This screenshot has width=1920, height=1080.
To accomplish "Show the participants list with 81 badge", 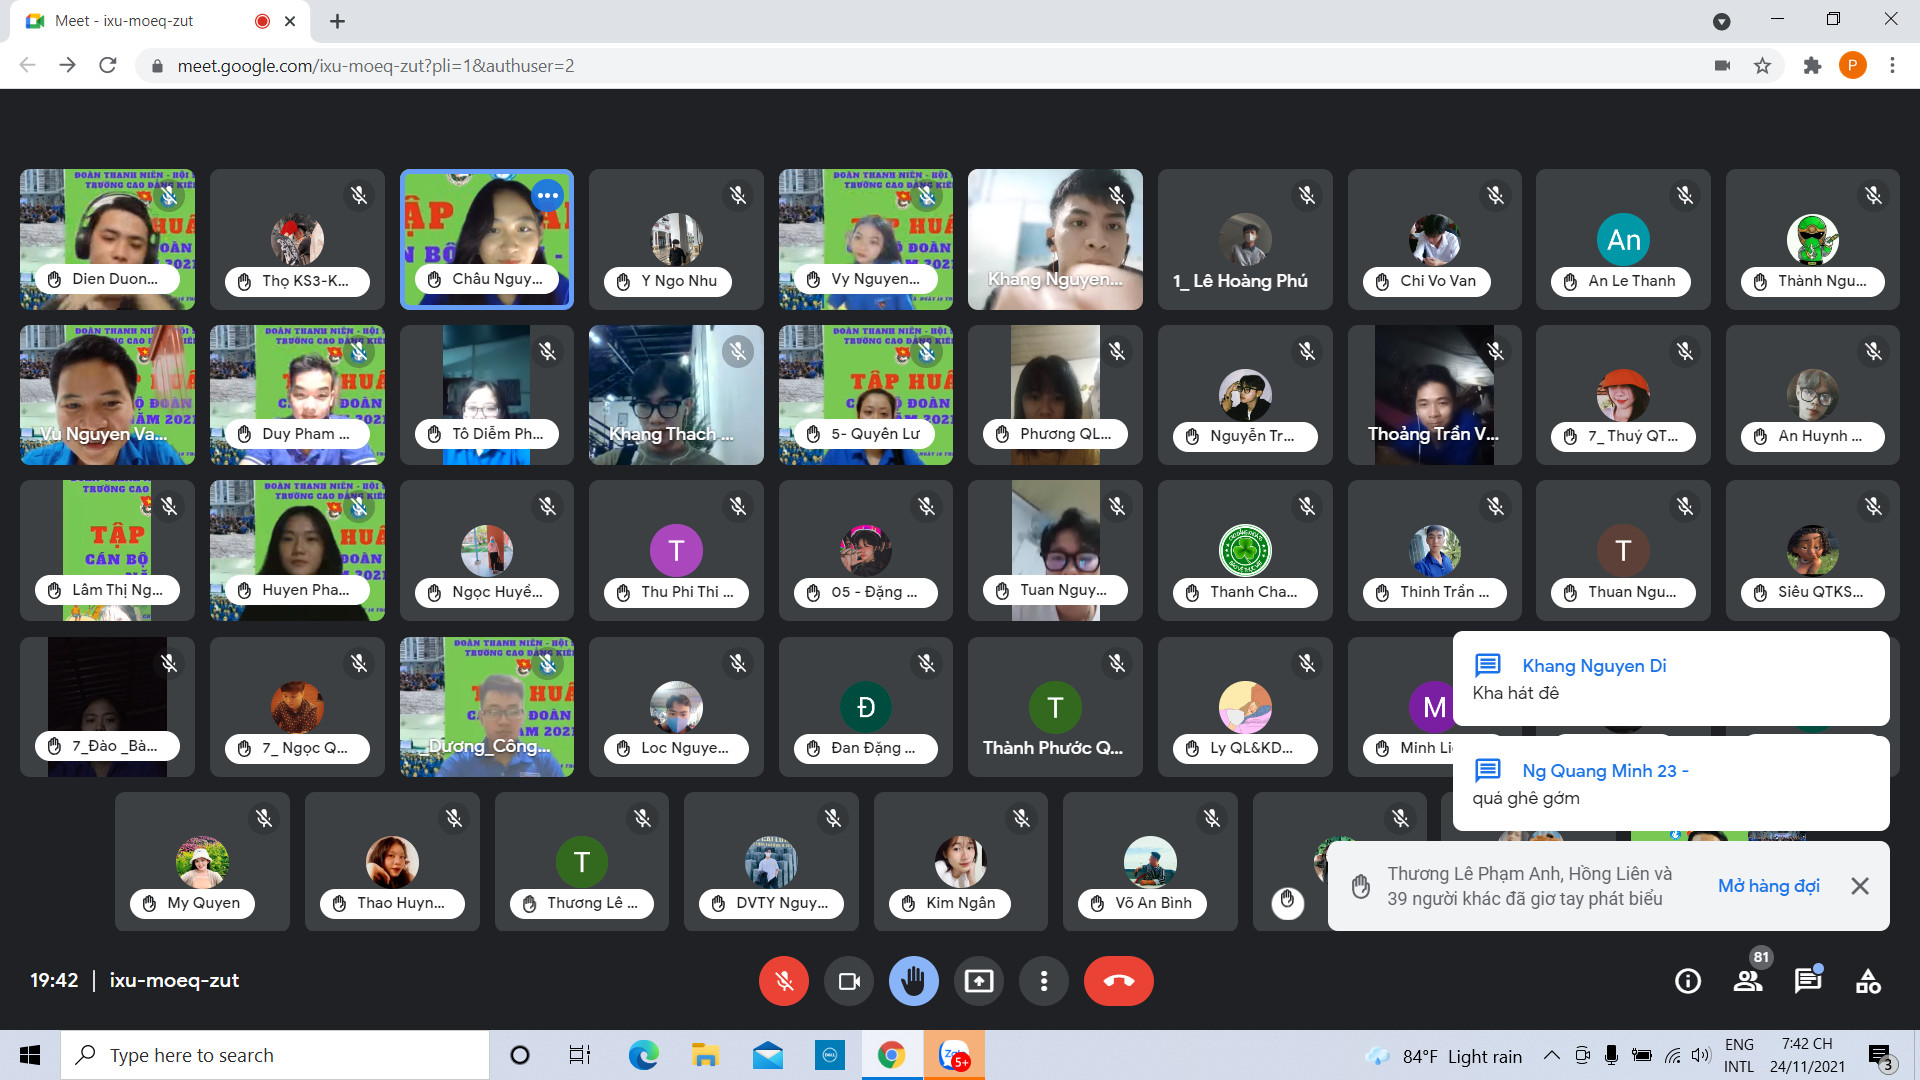I will click(x=1748, y=981).
